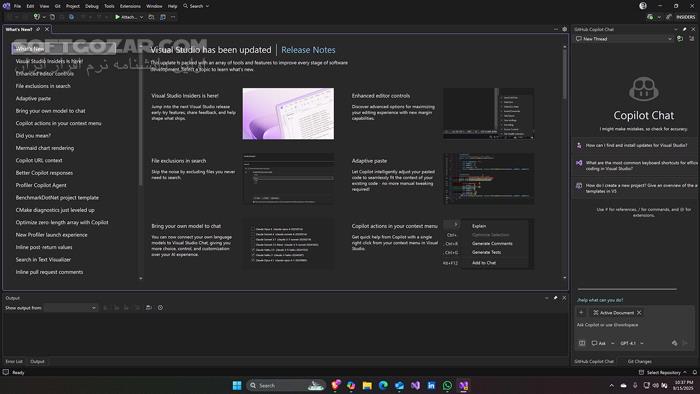Open the Debug menu

92,6
